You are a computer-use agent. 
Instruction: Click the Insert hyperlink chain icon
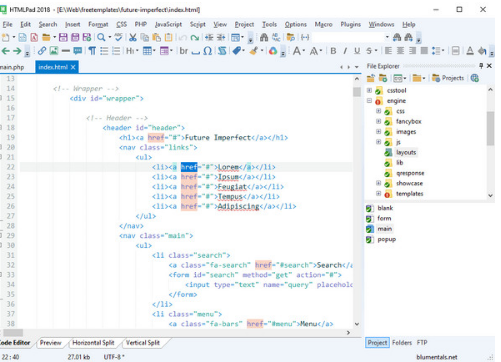click(x=42, y=51)
